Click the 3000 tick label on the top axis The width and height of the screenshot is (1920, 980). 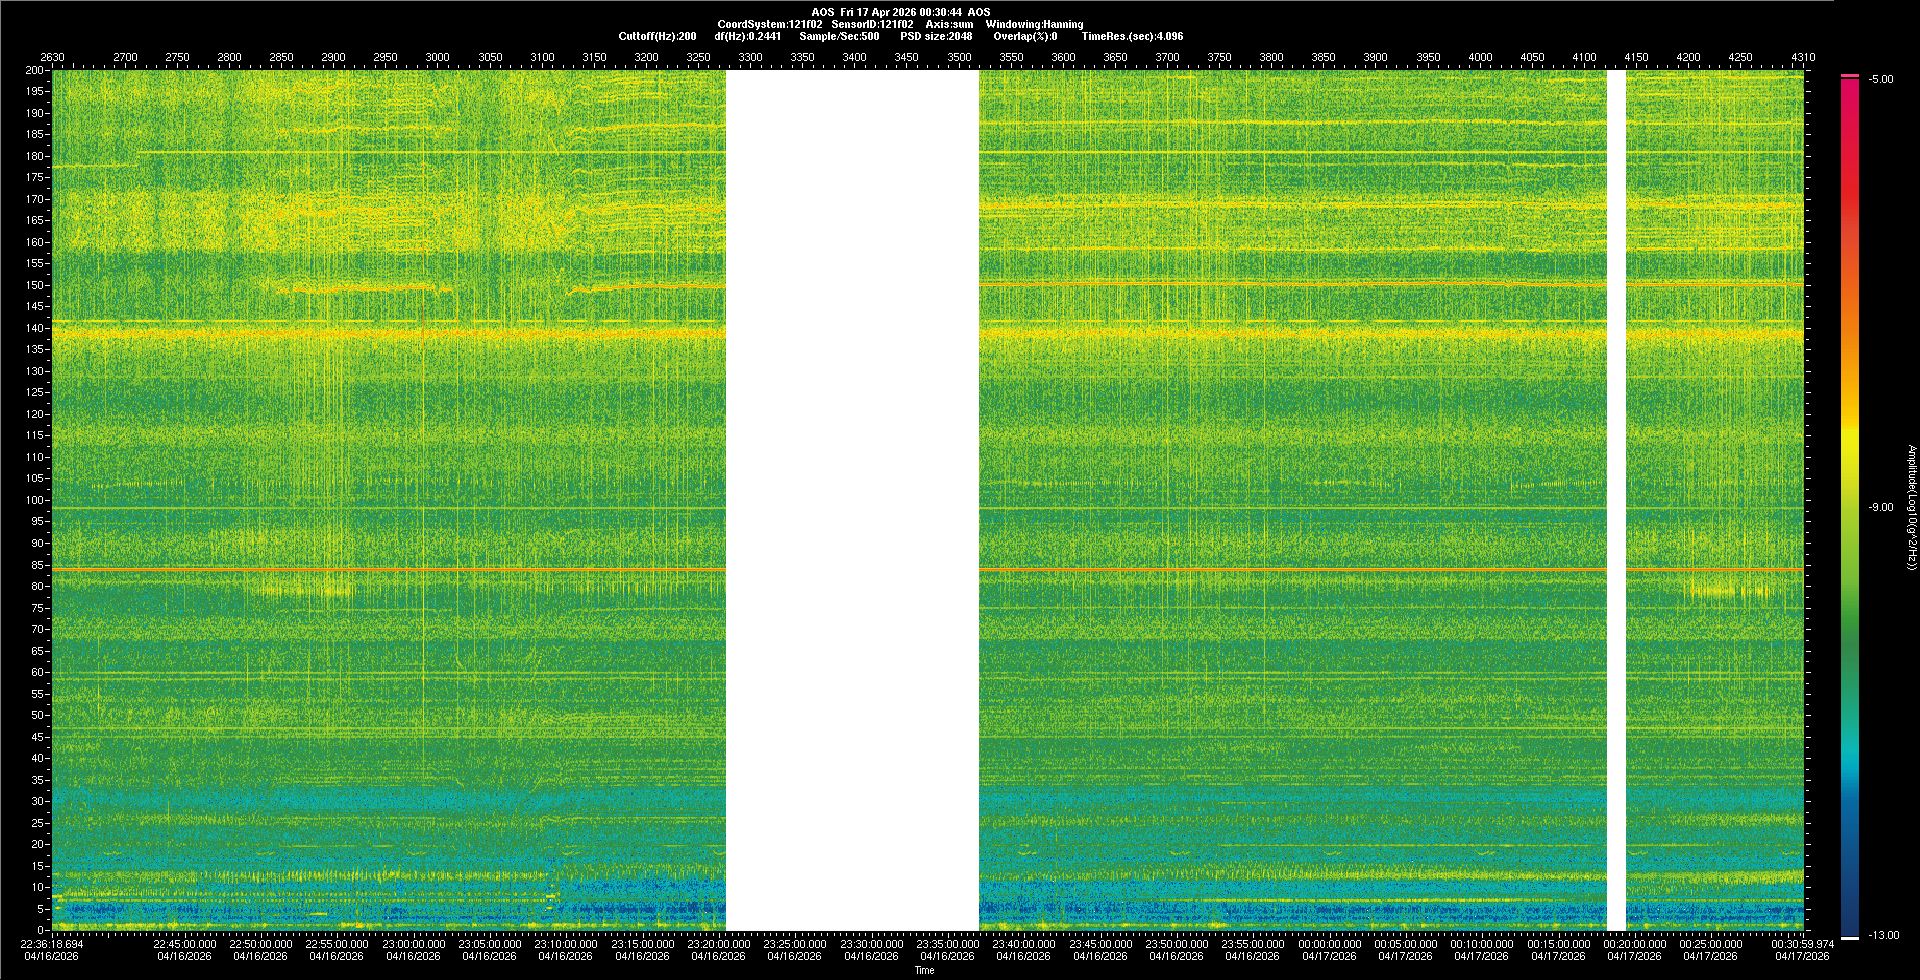[x=437, y=57]
